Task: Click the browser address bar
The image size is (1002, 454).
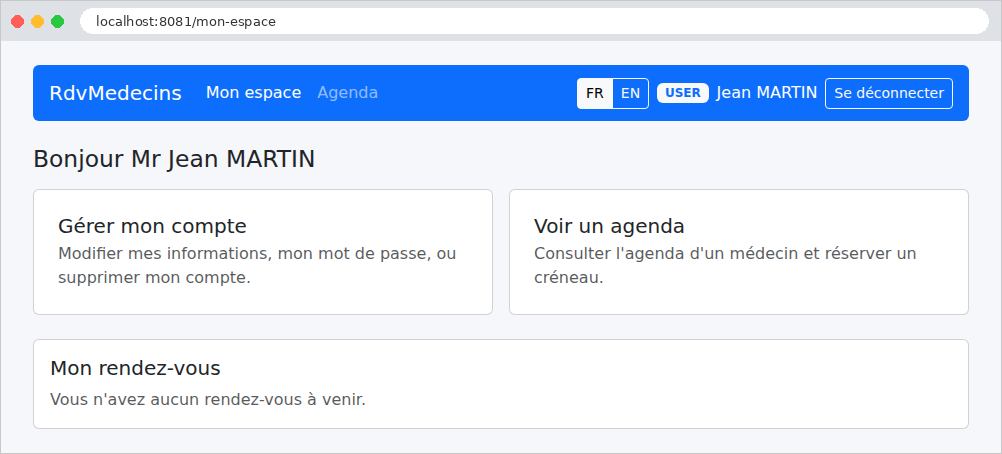Action: click(534, 21)
